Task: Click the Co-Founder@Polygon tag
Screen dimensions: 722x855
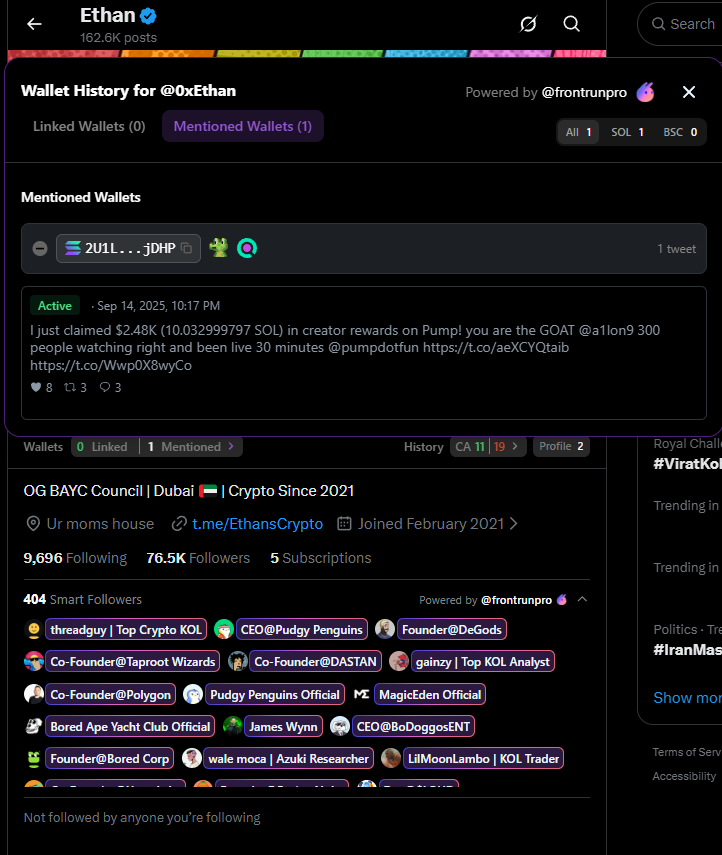Action: pyautogui.click(x=110, y=694)
